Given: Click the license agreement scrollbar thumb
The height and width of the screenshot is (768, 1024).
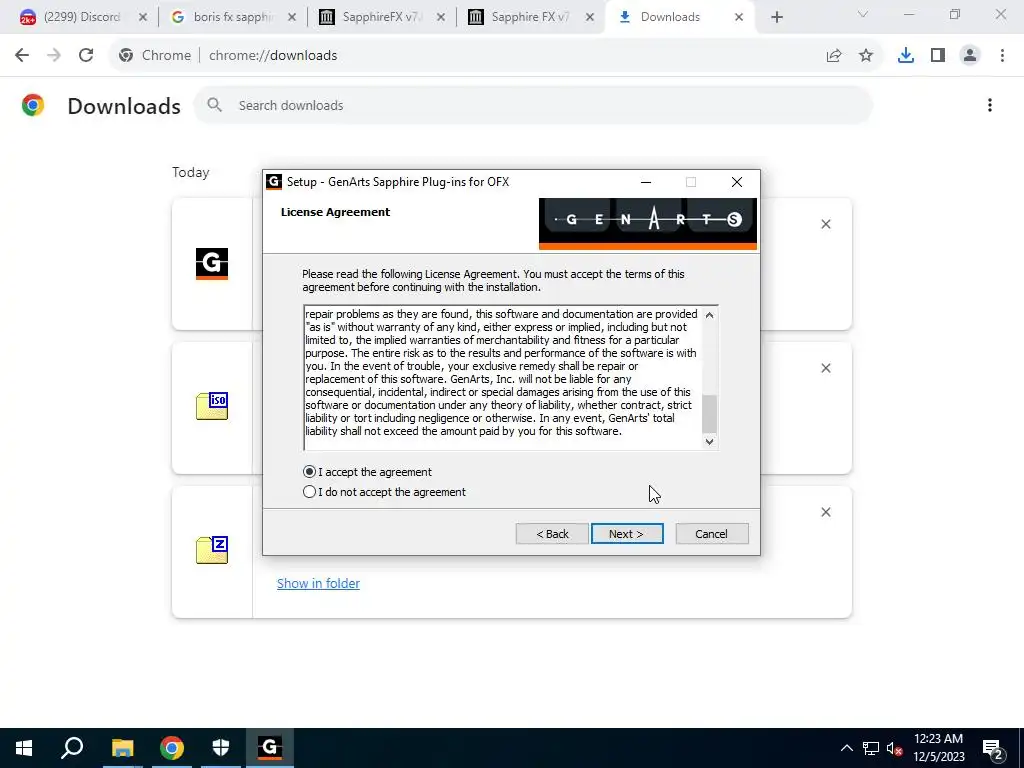Looking at the screenshot, I should pos(709,414).
